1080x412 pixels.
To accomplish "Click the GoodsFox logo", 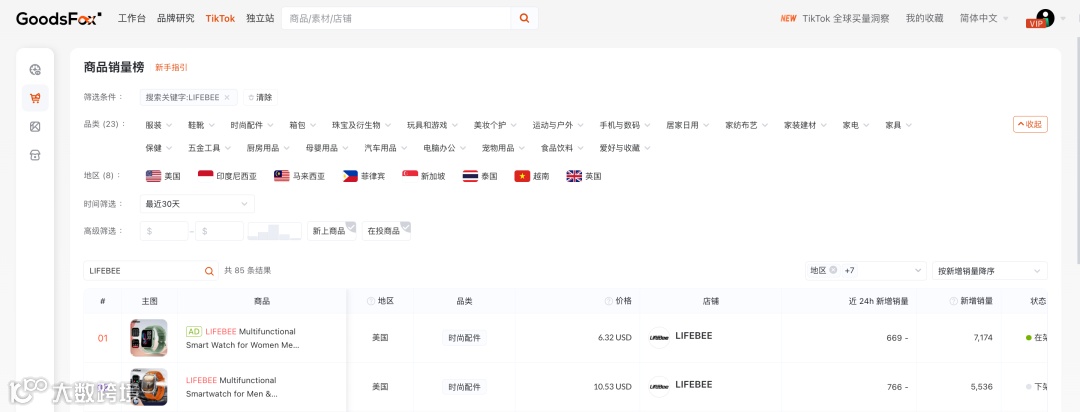I will [x=59, y=19].
